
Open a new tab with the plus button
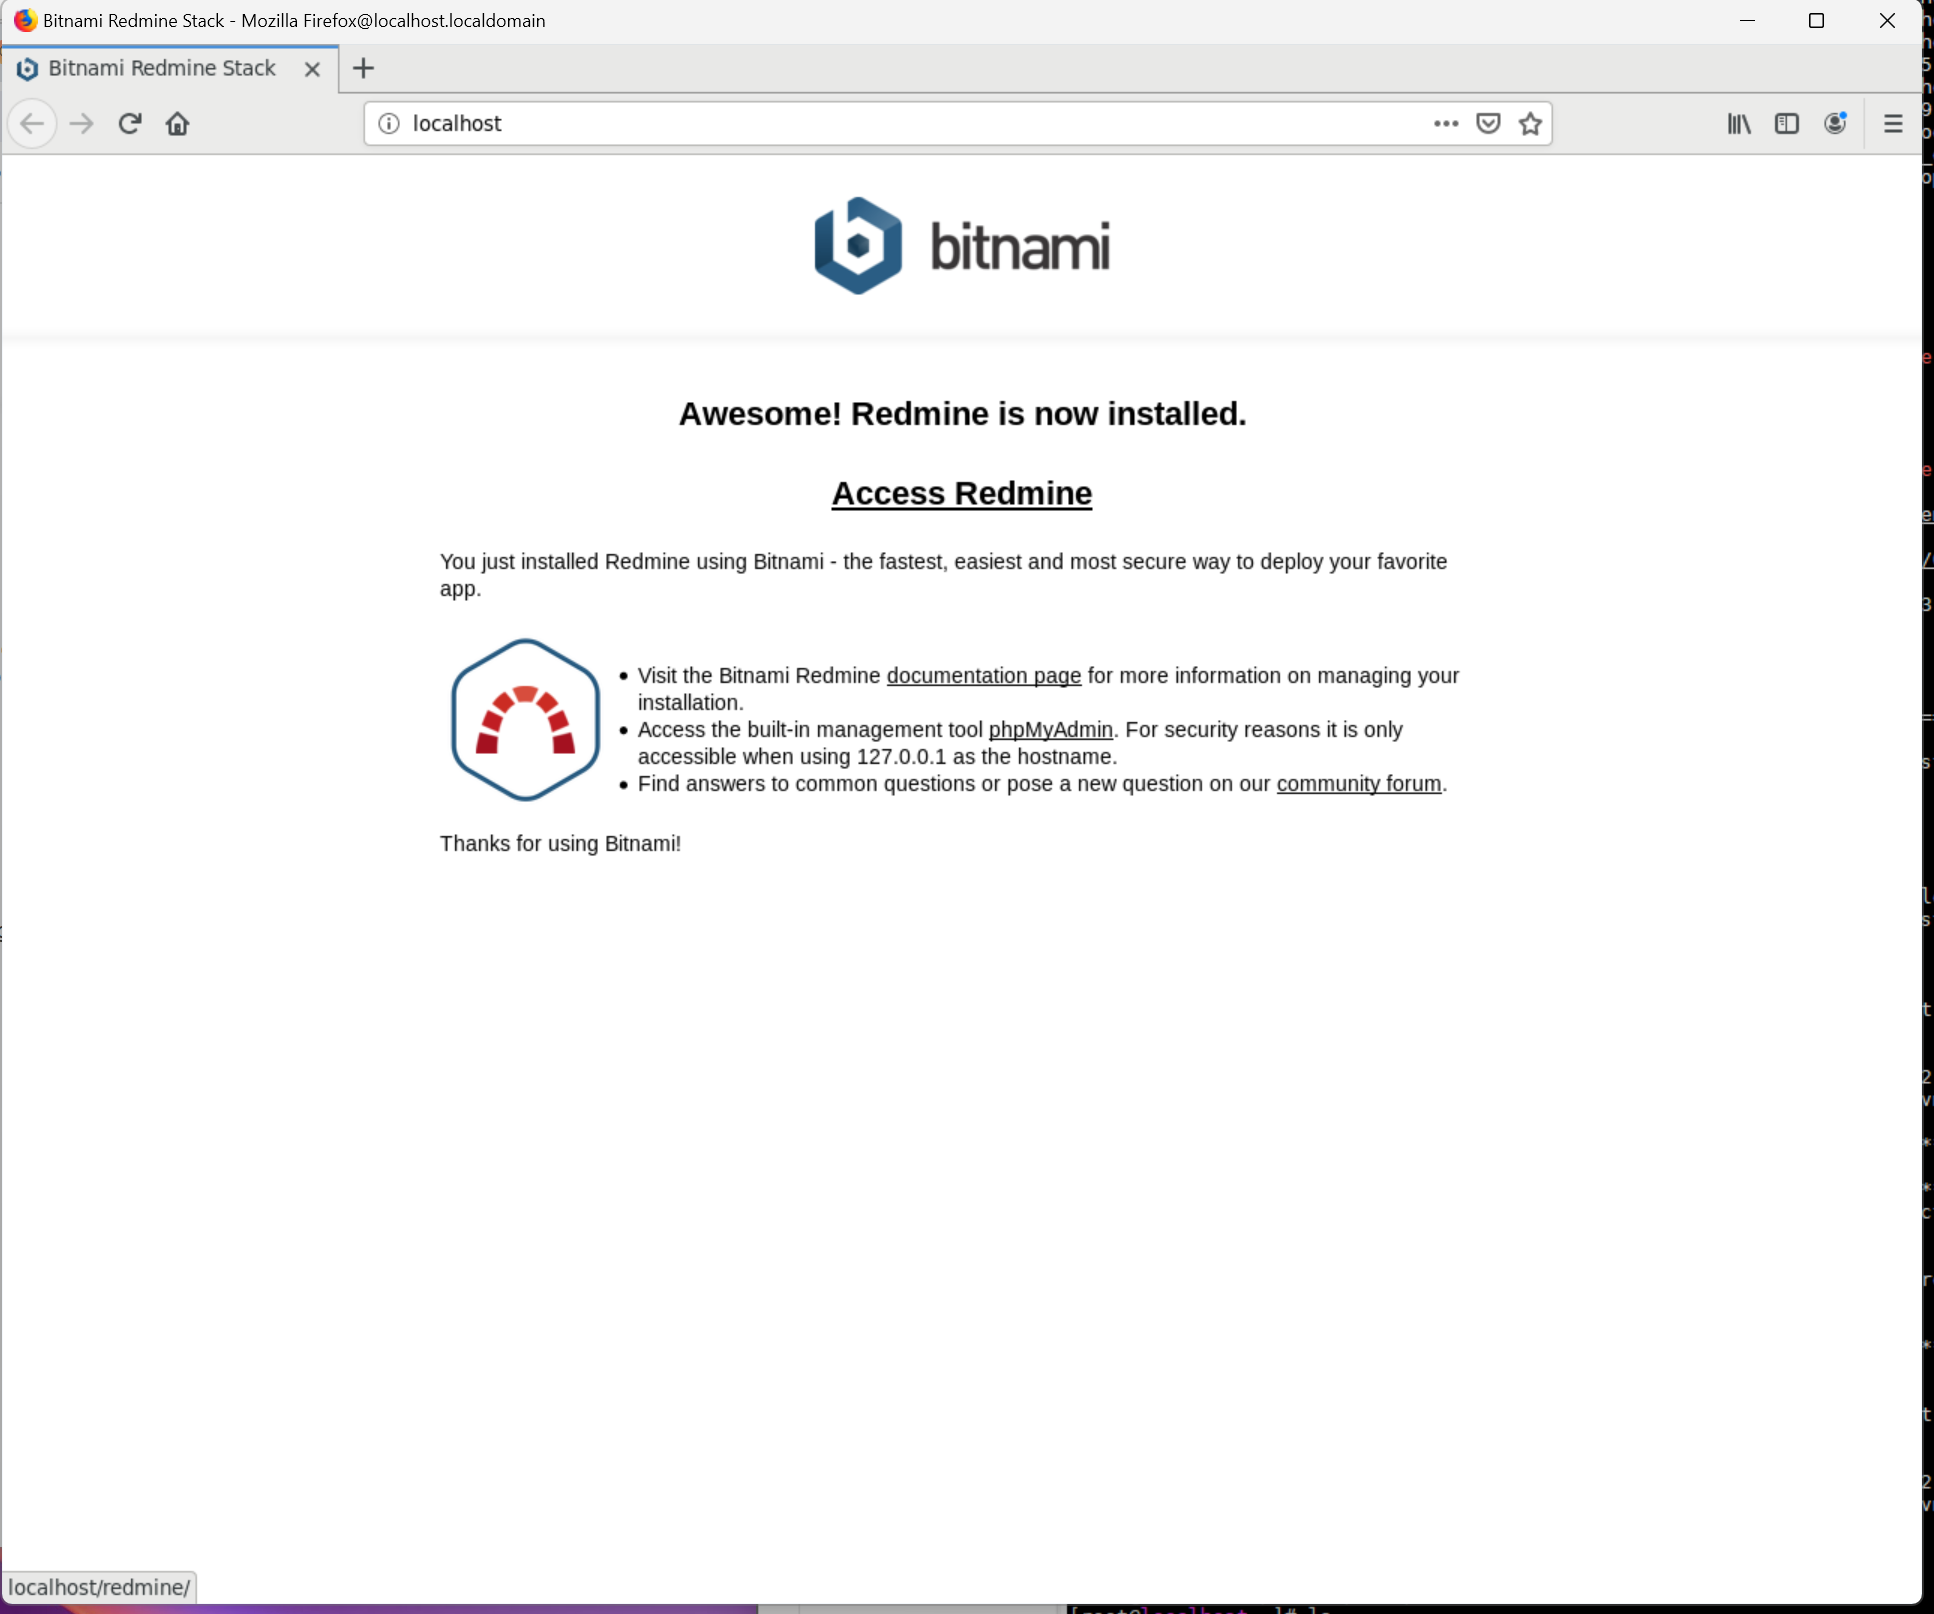point(364,69)
